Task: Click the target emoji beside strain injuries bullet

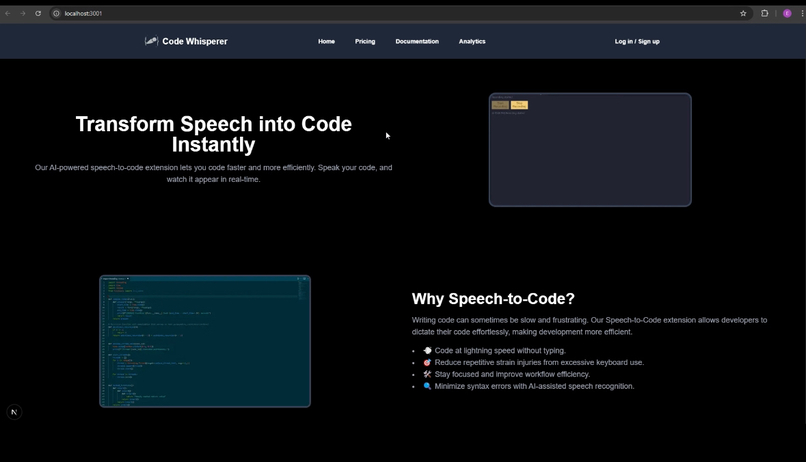Action: click(x=427, y=362)
